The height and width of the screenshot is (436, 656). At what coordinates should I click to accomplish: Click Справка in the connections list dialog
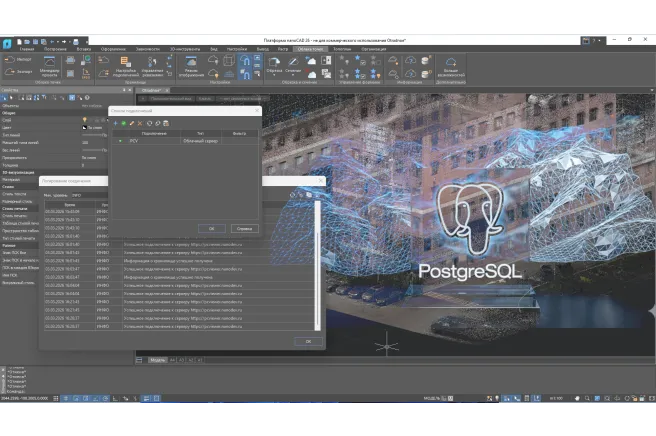click(x=244, y=229)
